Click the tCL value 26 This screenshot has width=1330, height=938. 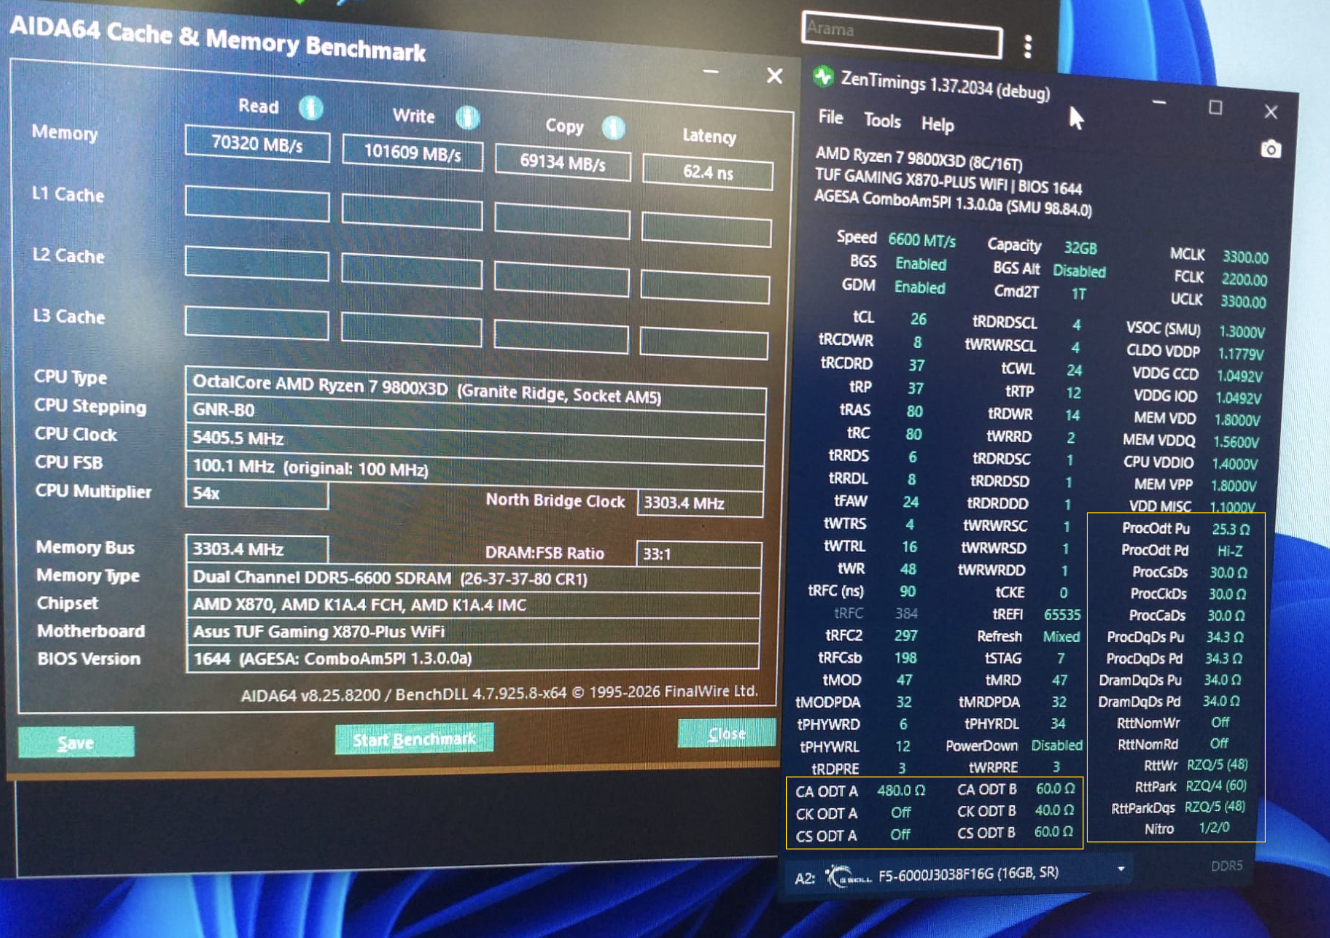[x=918, y=319]
